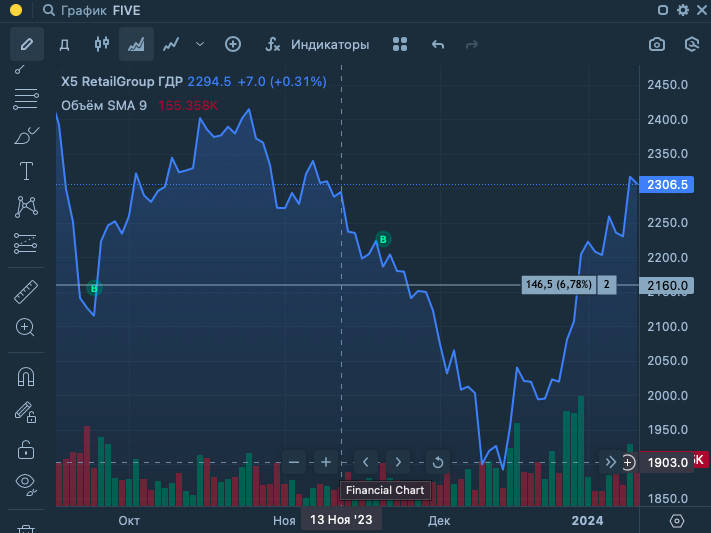Viewport: 711px width, 533px height.
Task: Toggle the magnet snap mode
Action: point(26,377)
